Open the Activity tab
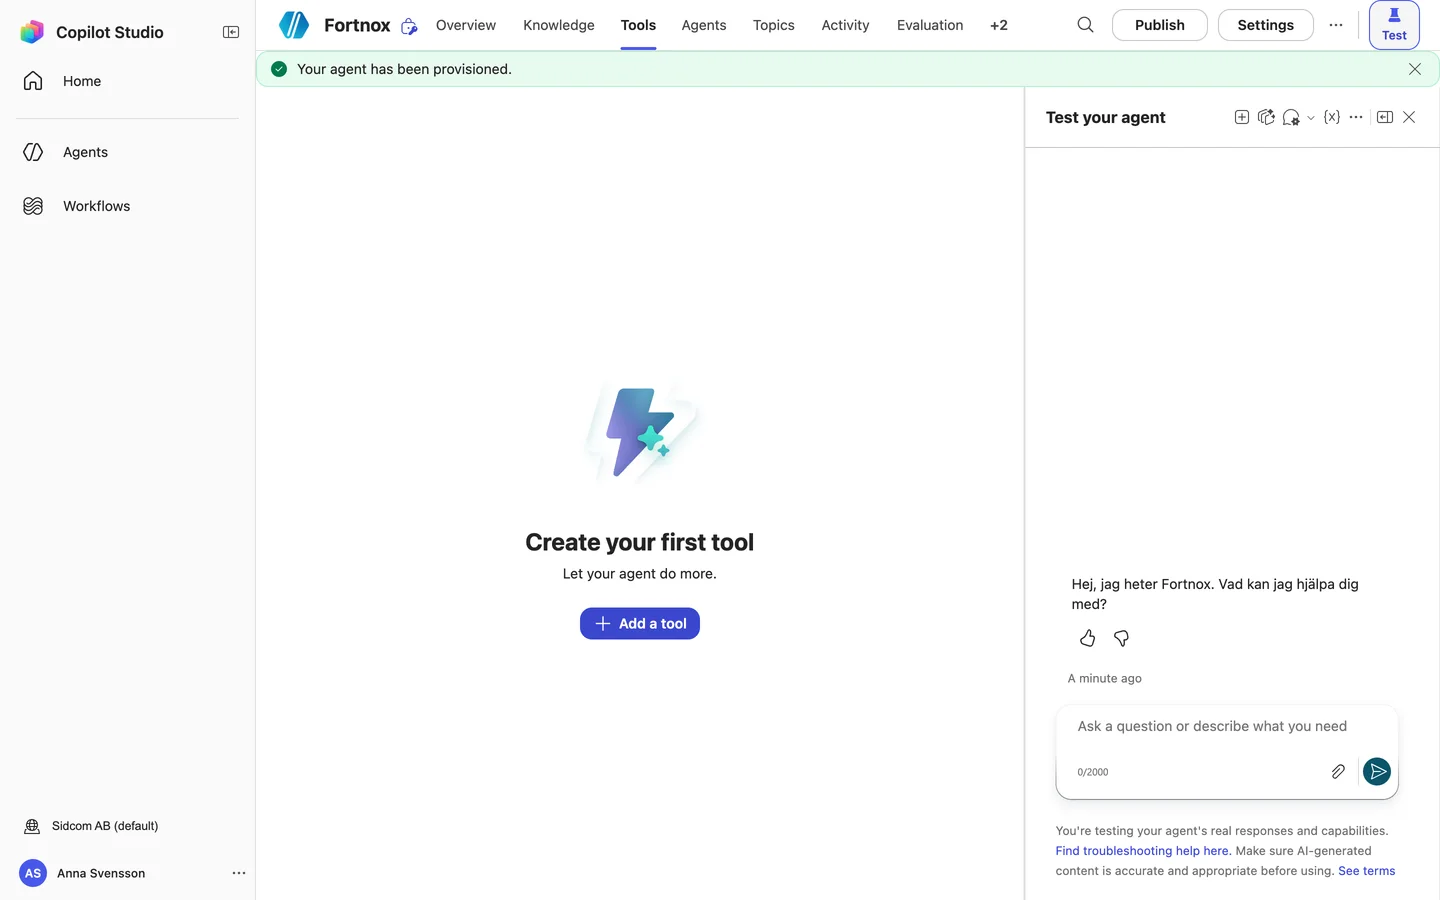Screen dimensions: 1440x900 point(845,25)
